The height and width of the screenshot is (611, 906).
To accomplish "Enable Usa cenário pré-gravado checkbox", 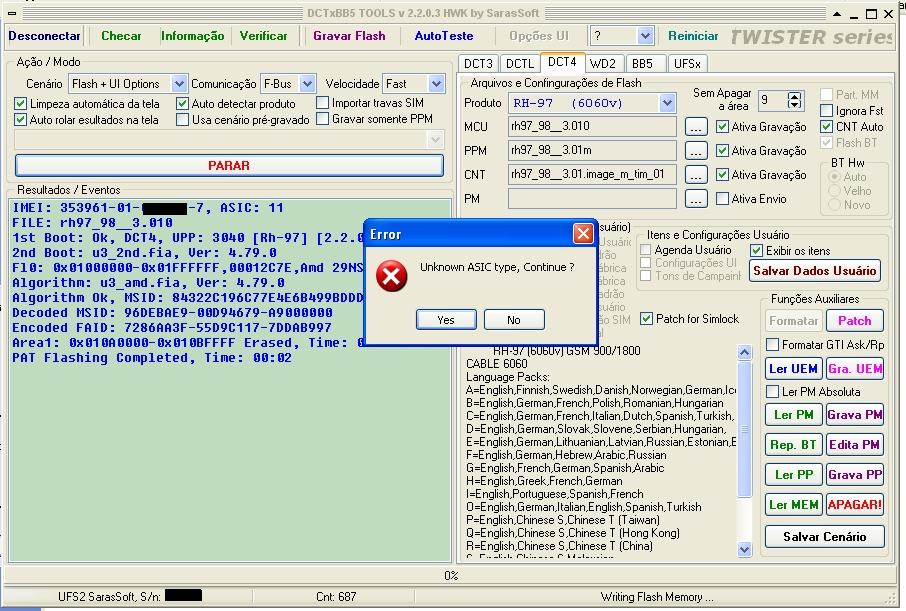I will pos(183,120).
